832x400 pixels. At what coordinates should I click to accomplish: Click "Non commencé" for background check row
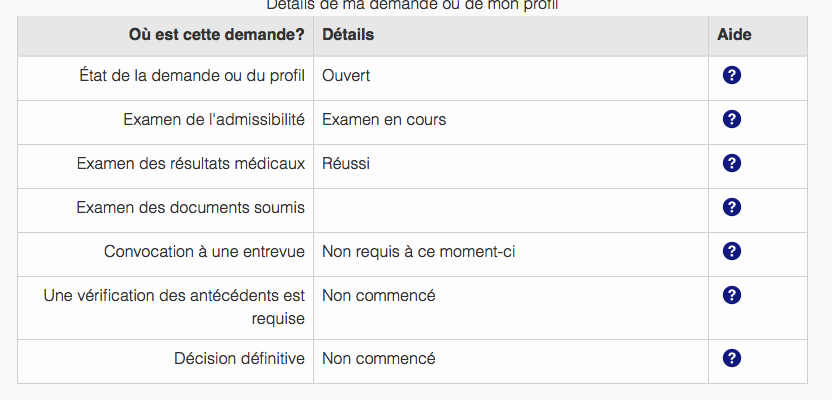coord(378,295)
